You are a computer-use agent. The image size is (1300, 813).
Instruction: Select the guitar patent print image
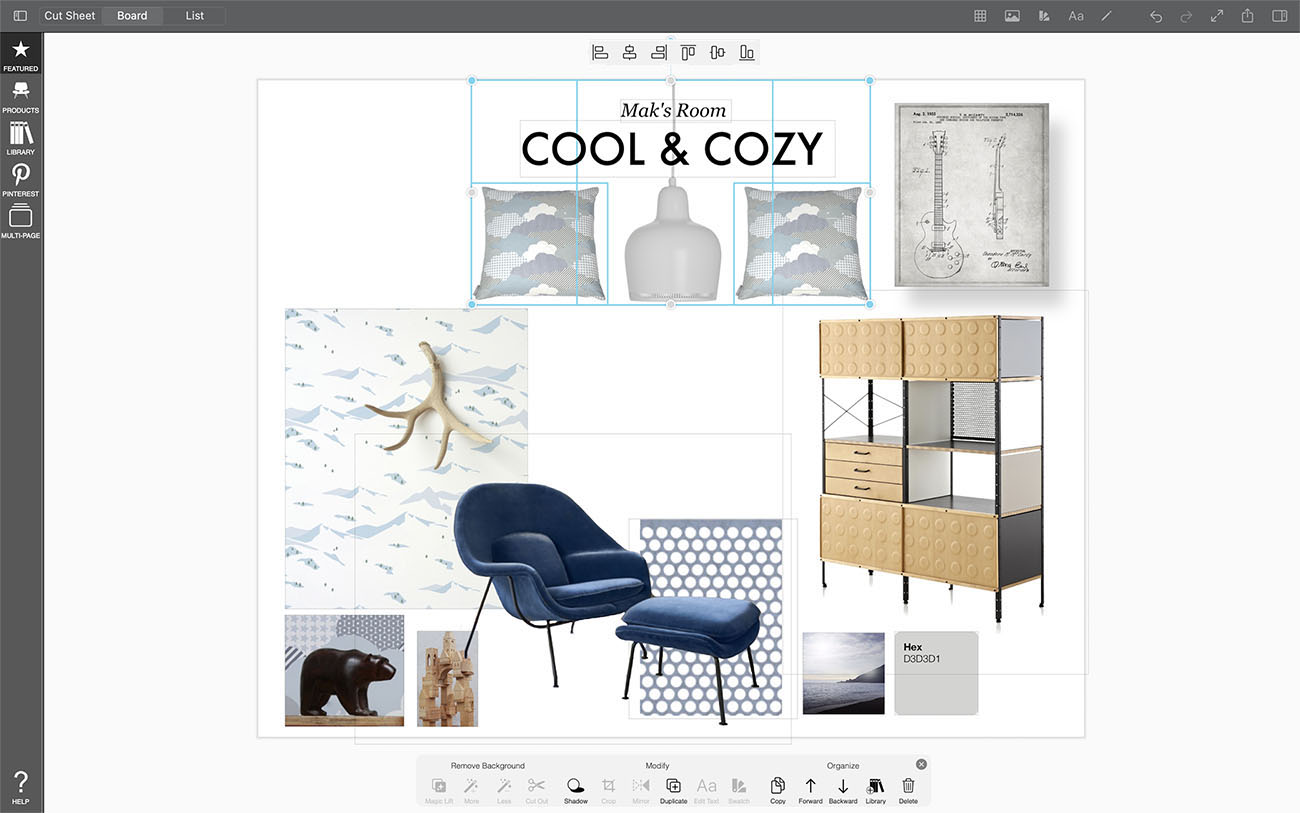tap(971, 194)
